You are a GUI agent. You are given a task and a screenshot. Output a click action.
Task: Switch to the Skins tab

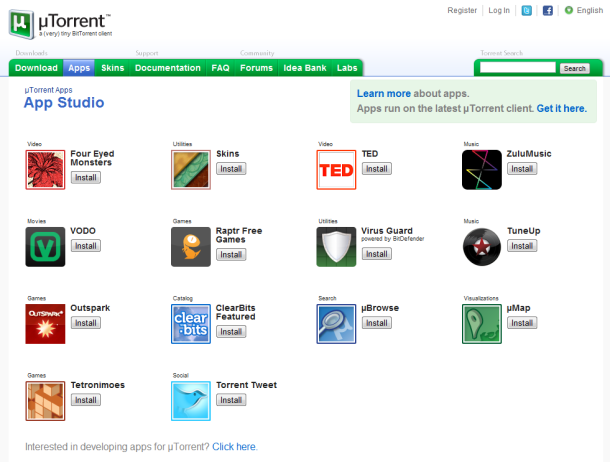[112, 68]
